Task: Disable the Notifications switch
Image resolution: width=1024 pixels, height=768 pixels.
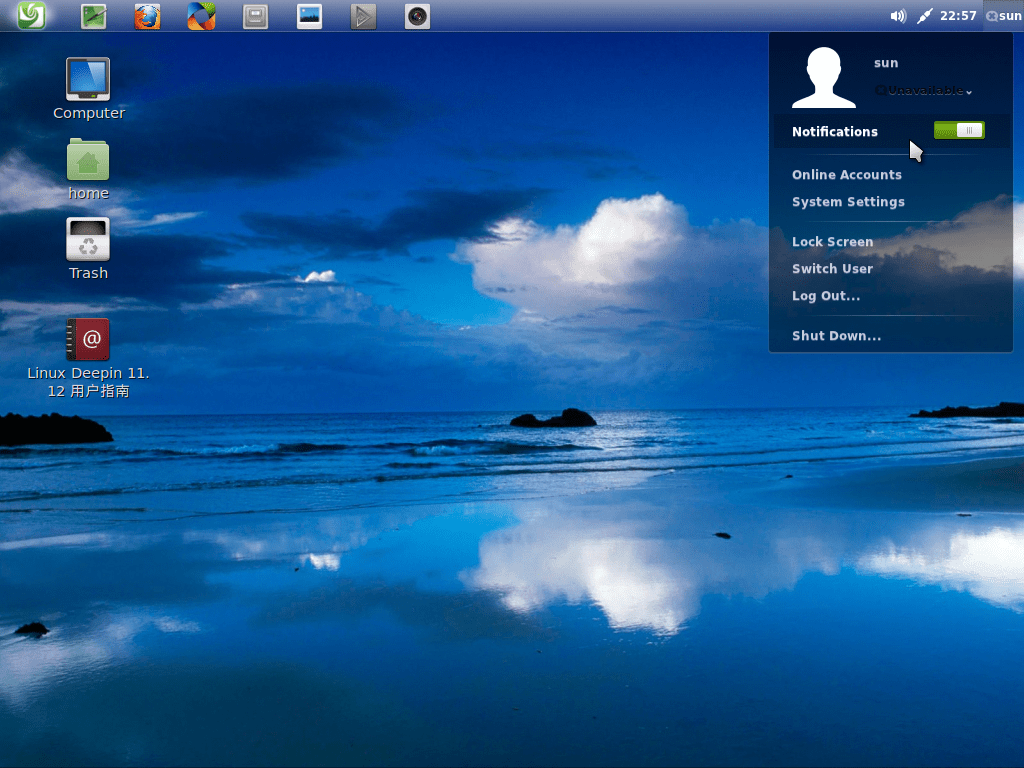Action: click(958, 130)
